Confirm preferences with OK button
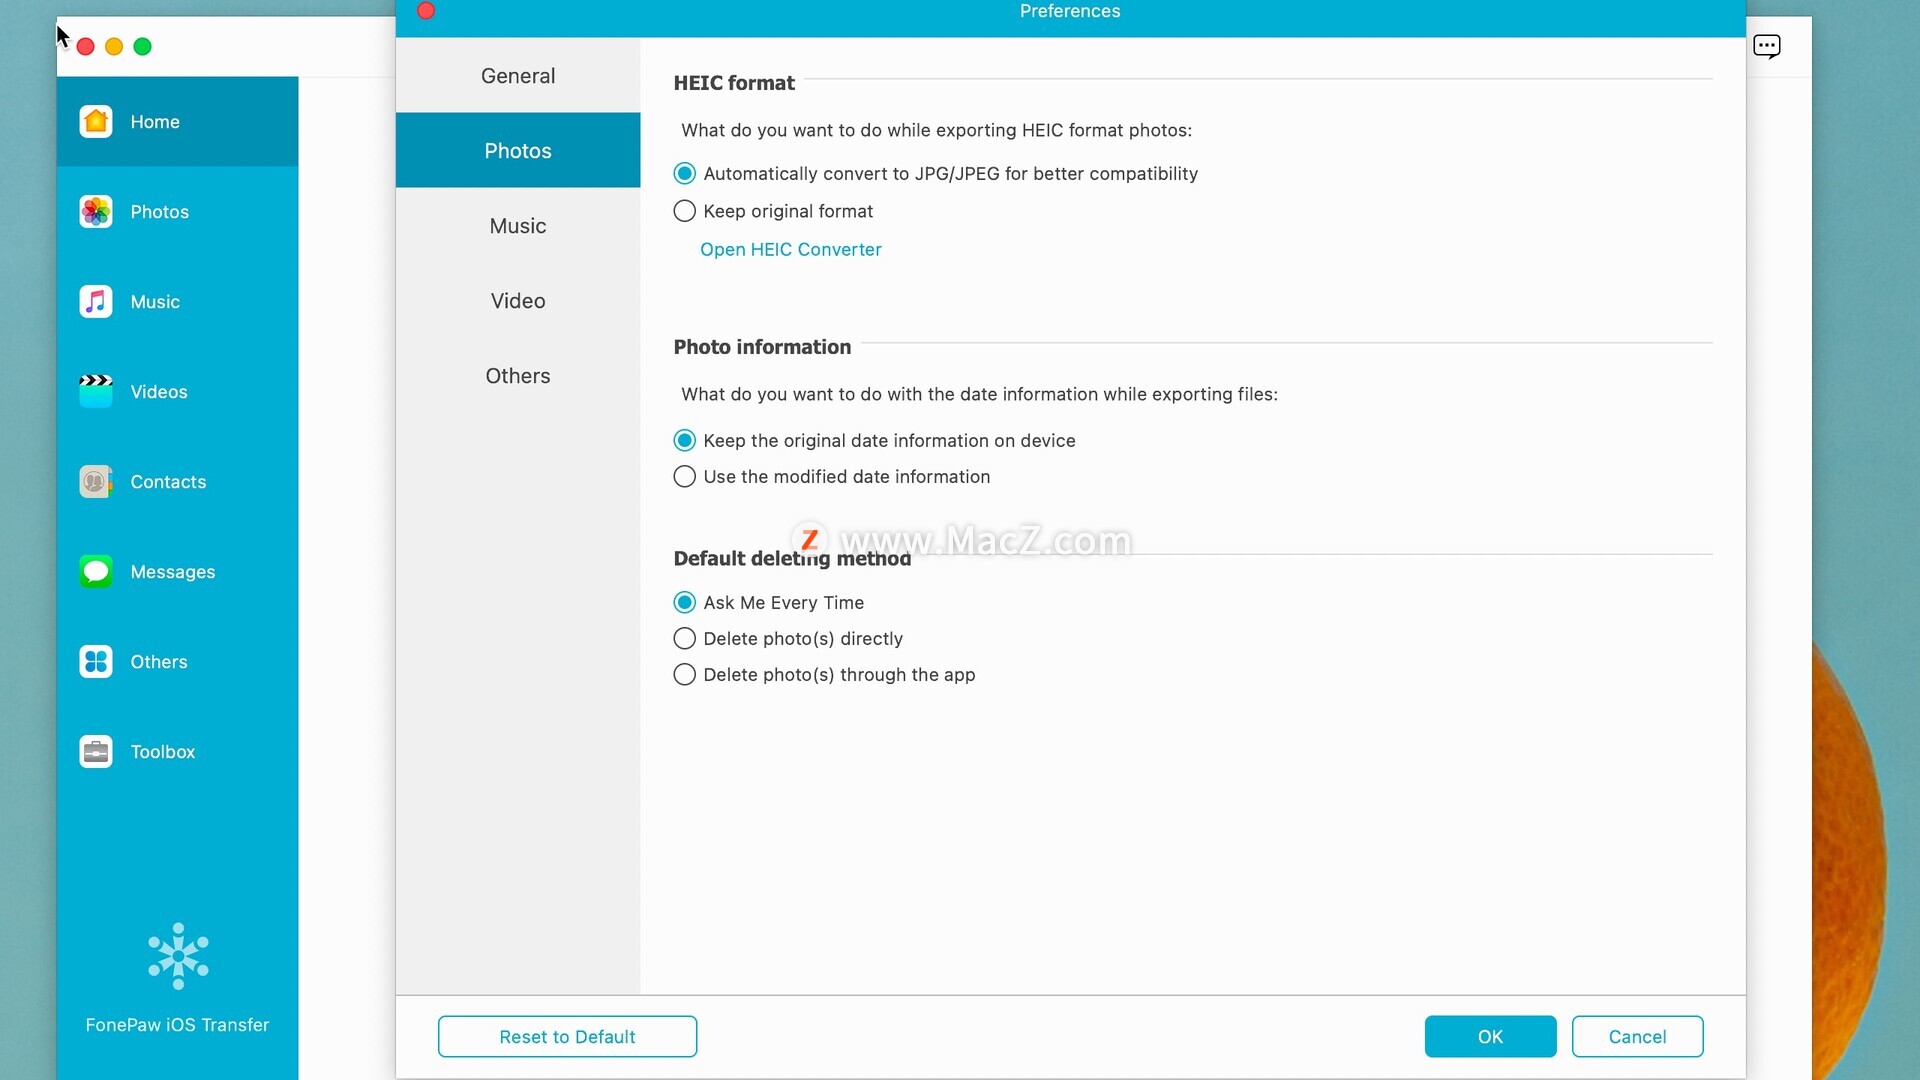 (1490, 1037)
